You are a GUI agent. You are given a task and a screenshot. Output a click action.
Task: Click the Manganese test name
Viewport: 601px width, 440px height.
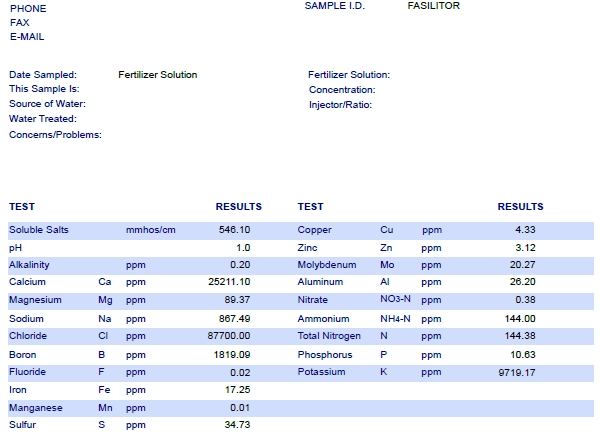click(x=36, y=408)
